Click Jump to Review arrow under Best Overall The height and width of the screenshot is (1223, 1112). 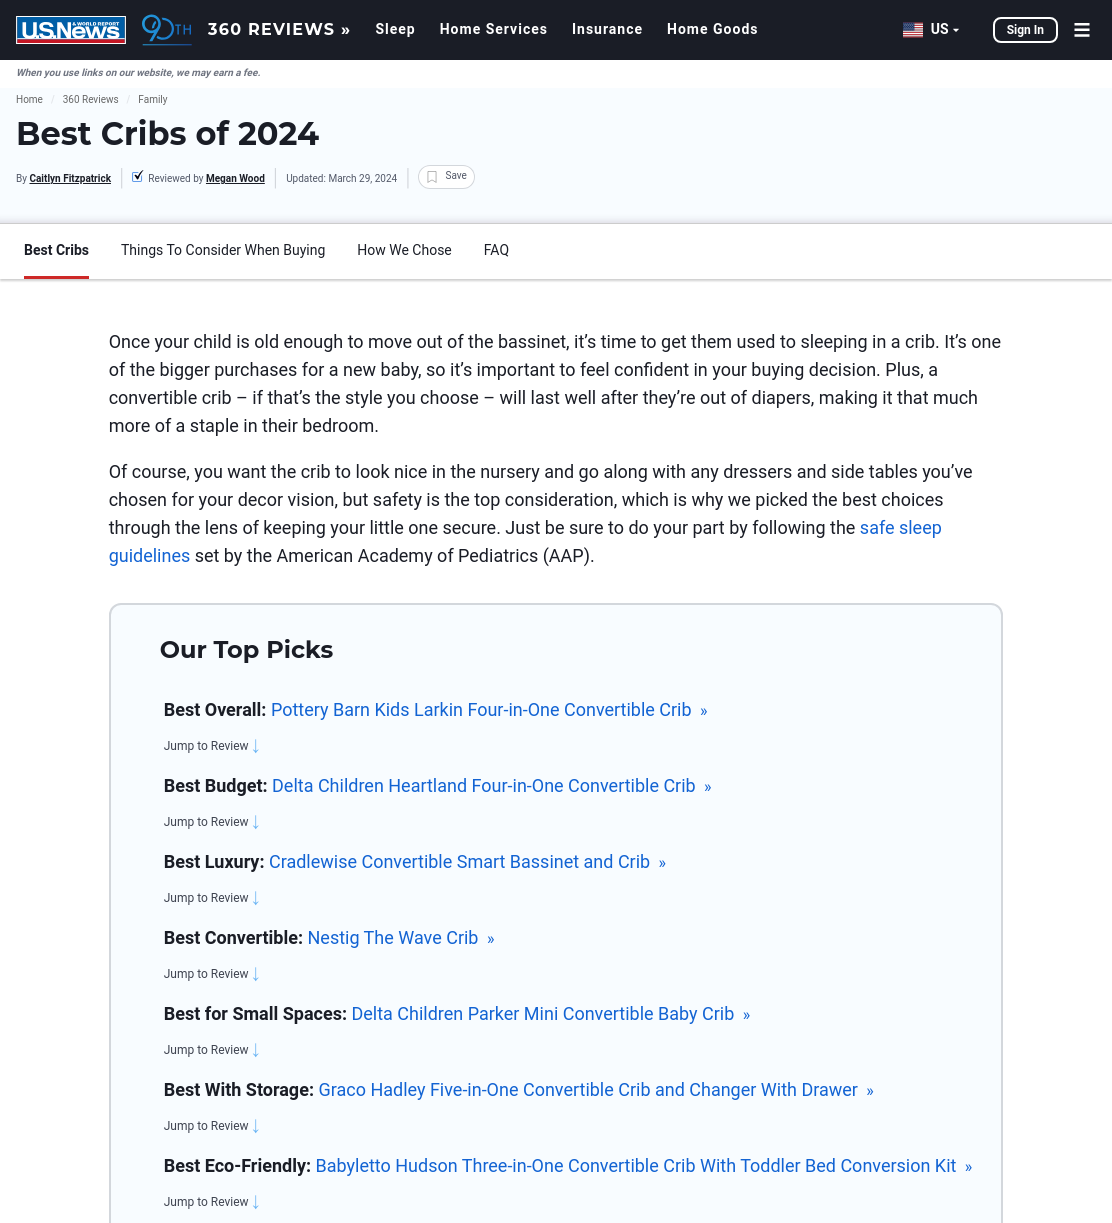(x=256, y=746)
